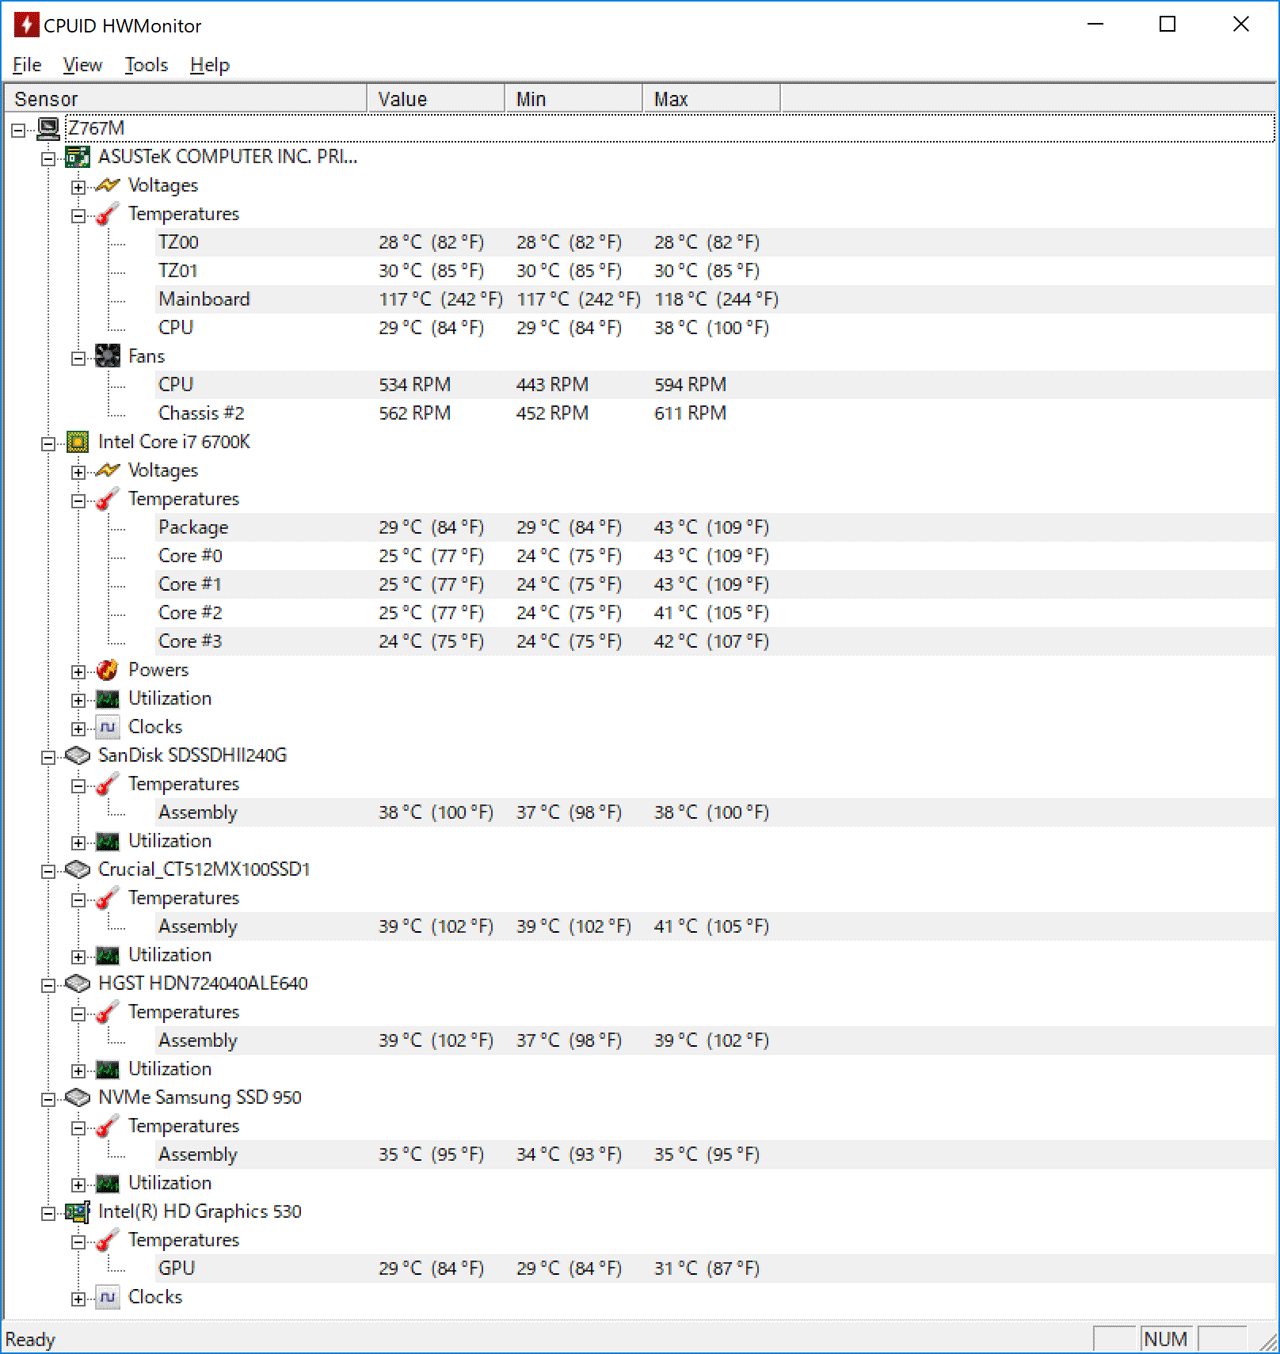Open the File menu
This screenshot has height=1354, width=1280.
point(27,65)
